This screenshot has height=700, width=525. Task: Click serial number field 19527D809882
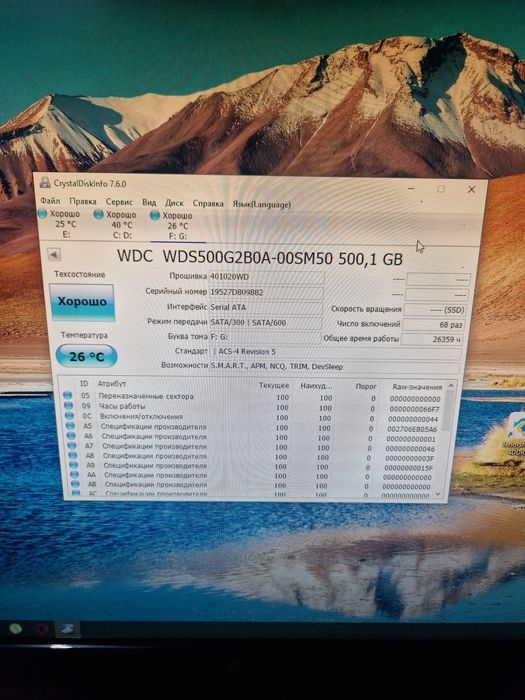click(266, 292)
